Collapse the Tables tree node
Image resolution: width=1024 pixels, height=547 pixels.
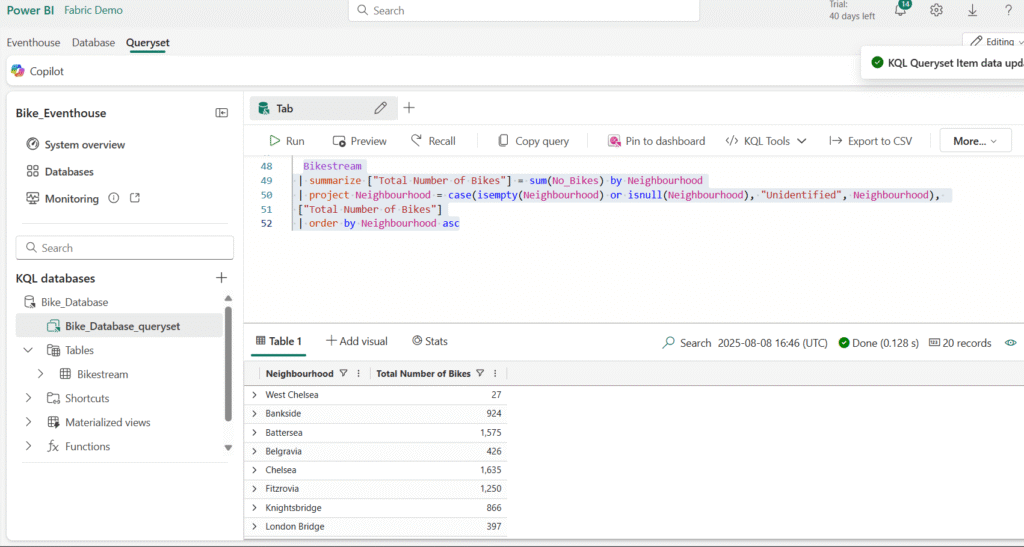(x=28, y=351)
